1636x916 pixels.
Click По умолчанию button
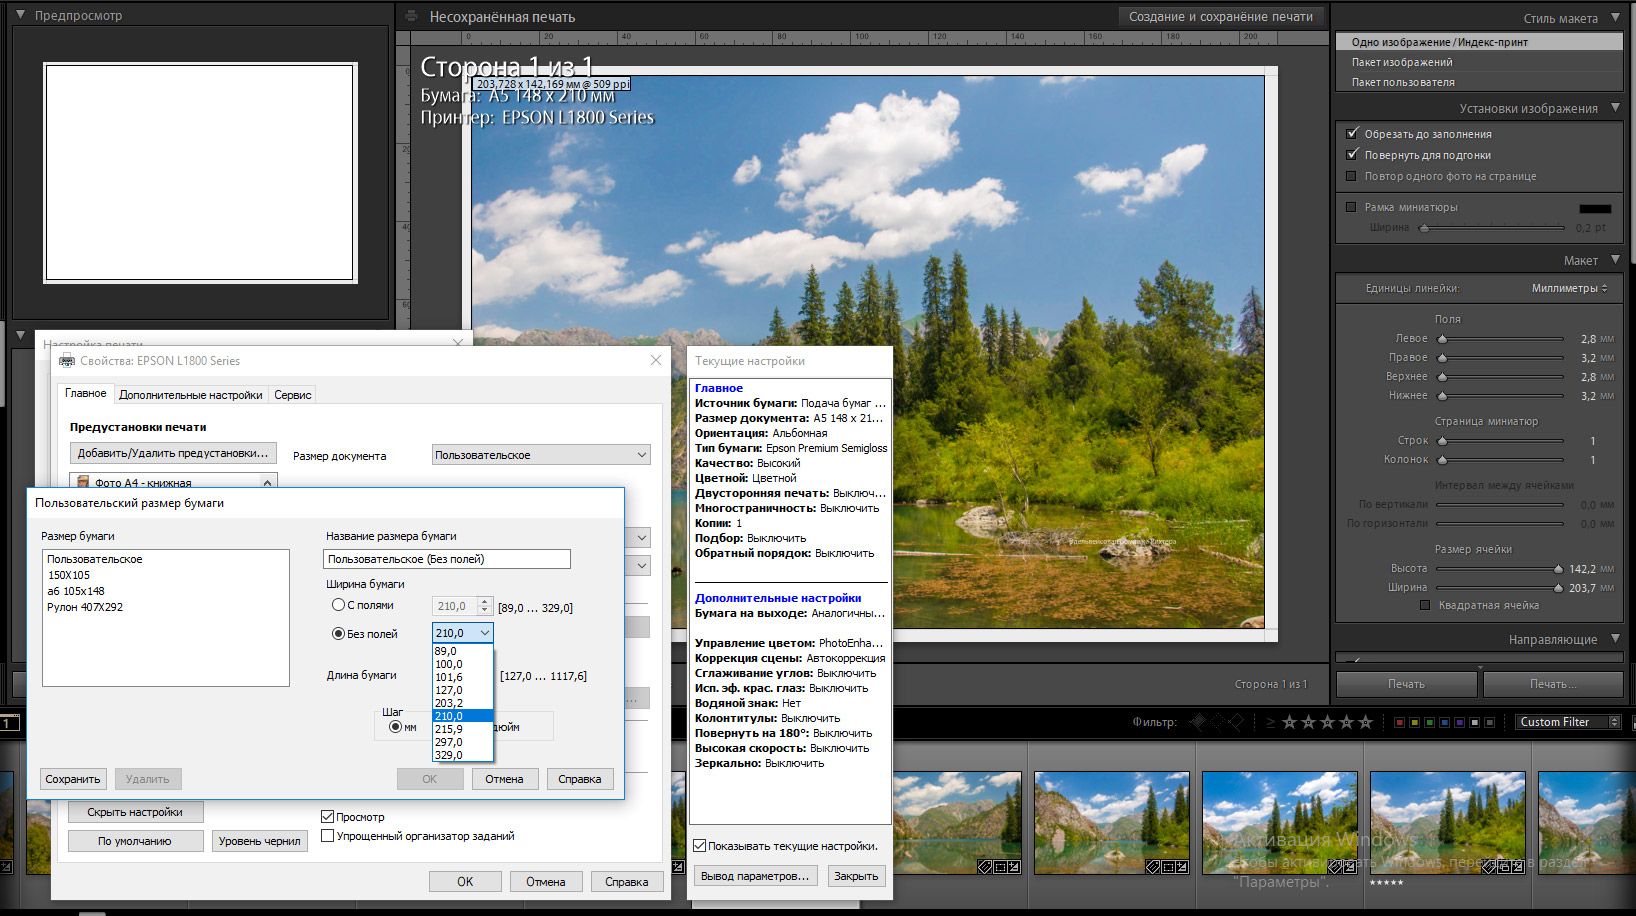[135, 841]
